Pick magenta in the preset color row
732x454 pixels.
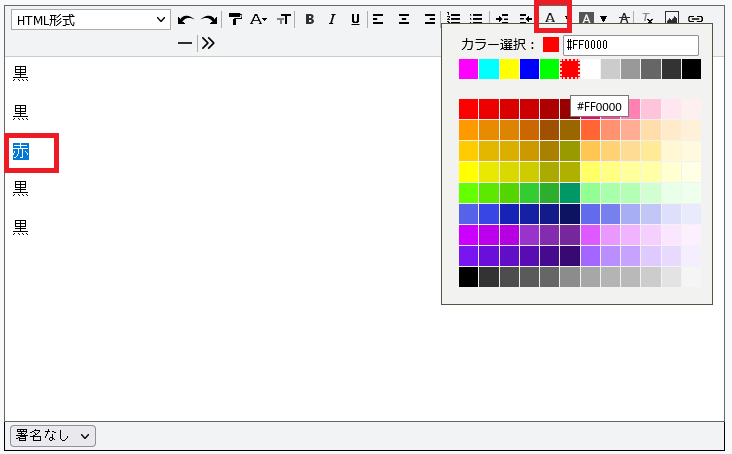pos(468,69)
